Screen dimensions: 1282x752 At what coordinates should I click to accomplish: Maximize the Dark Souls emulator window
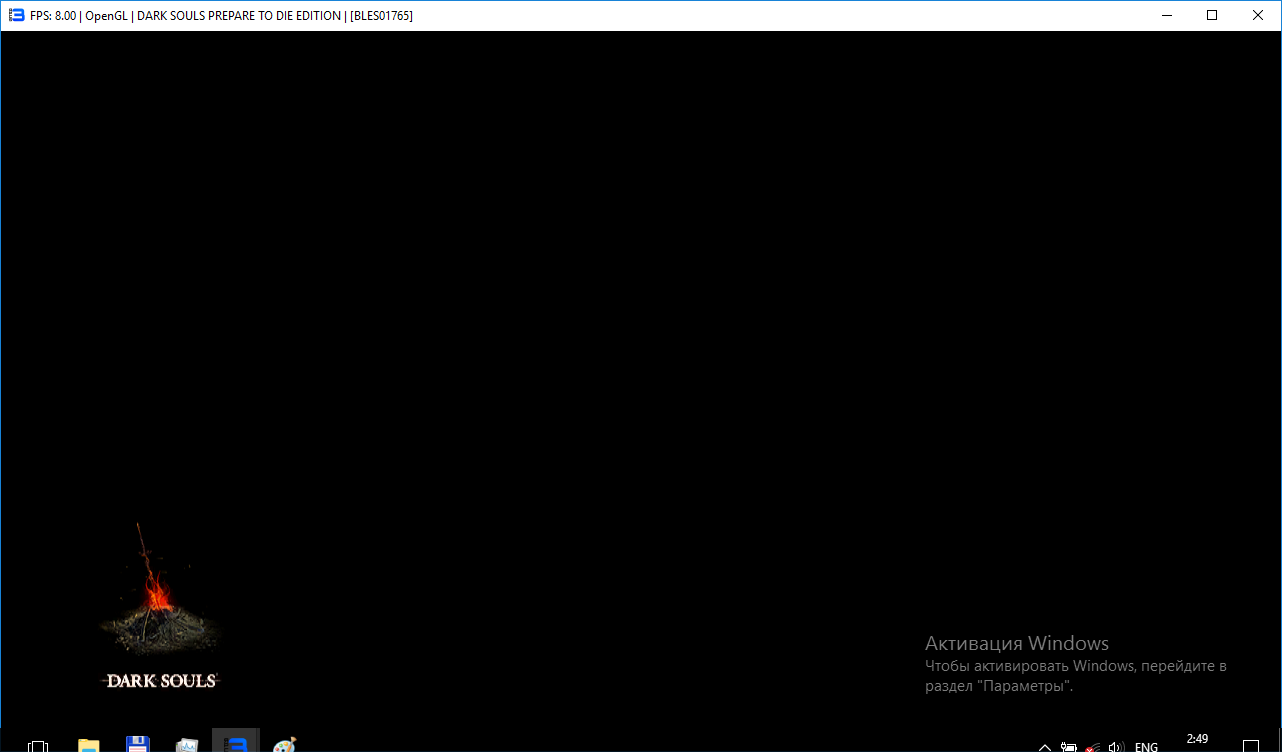(x=1212, y=15)
